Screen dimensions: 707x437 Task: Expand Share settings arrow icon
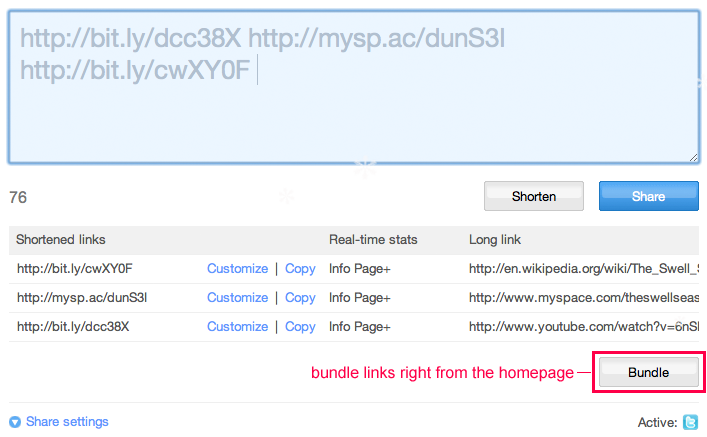[x=15, y=422]
